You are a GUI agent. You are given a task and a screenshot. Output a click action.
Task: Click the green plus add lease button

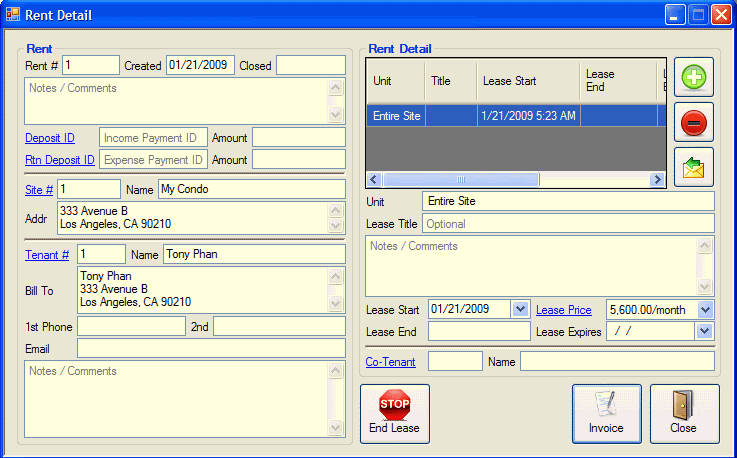click(x=694, y=77)
